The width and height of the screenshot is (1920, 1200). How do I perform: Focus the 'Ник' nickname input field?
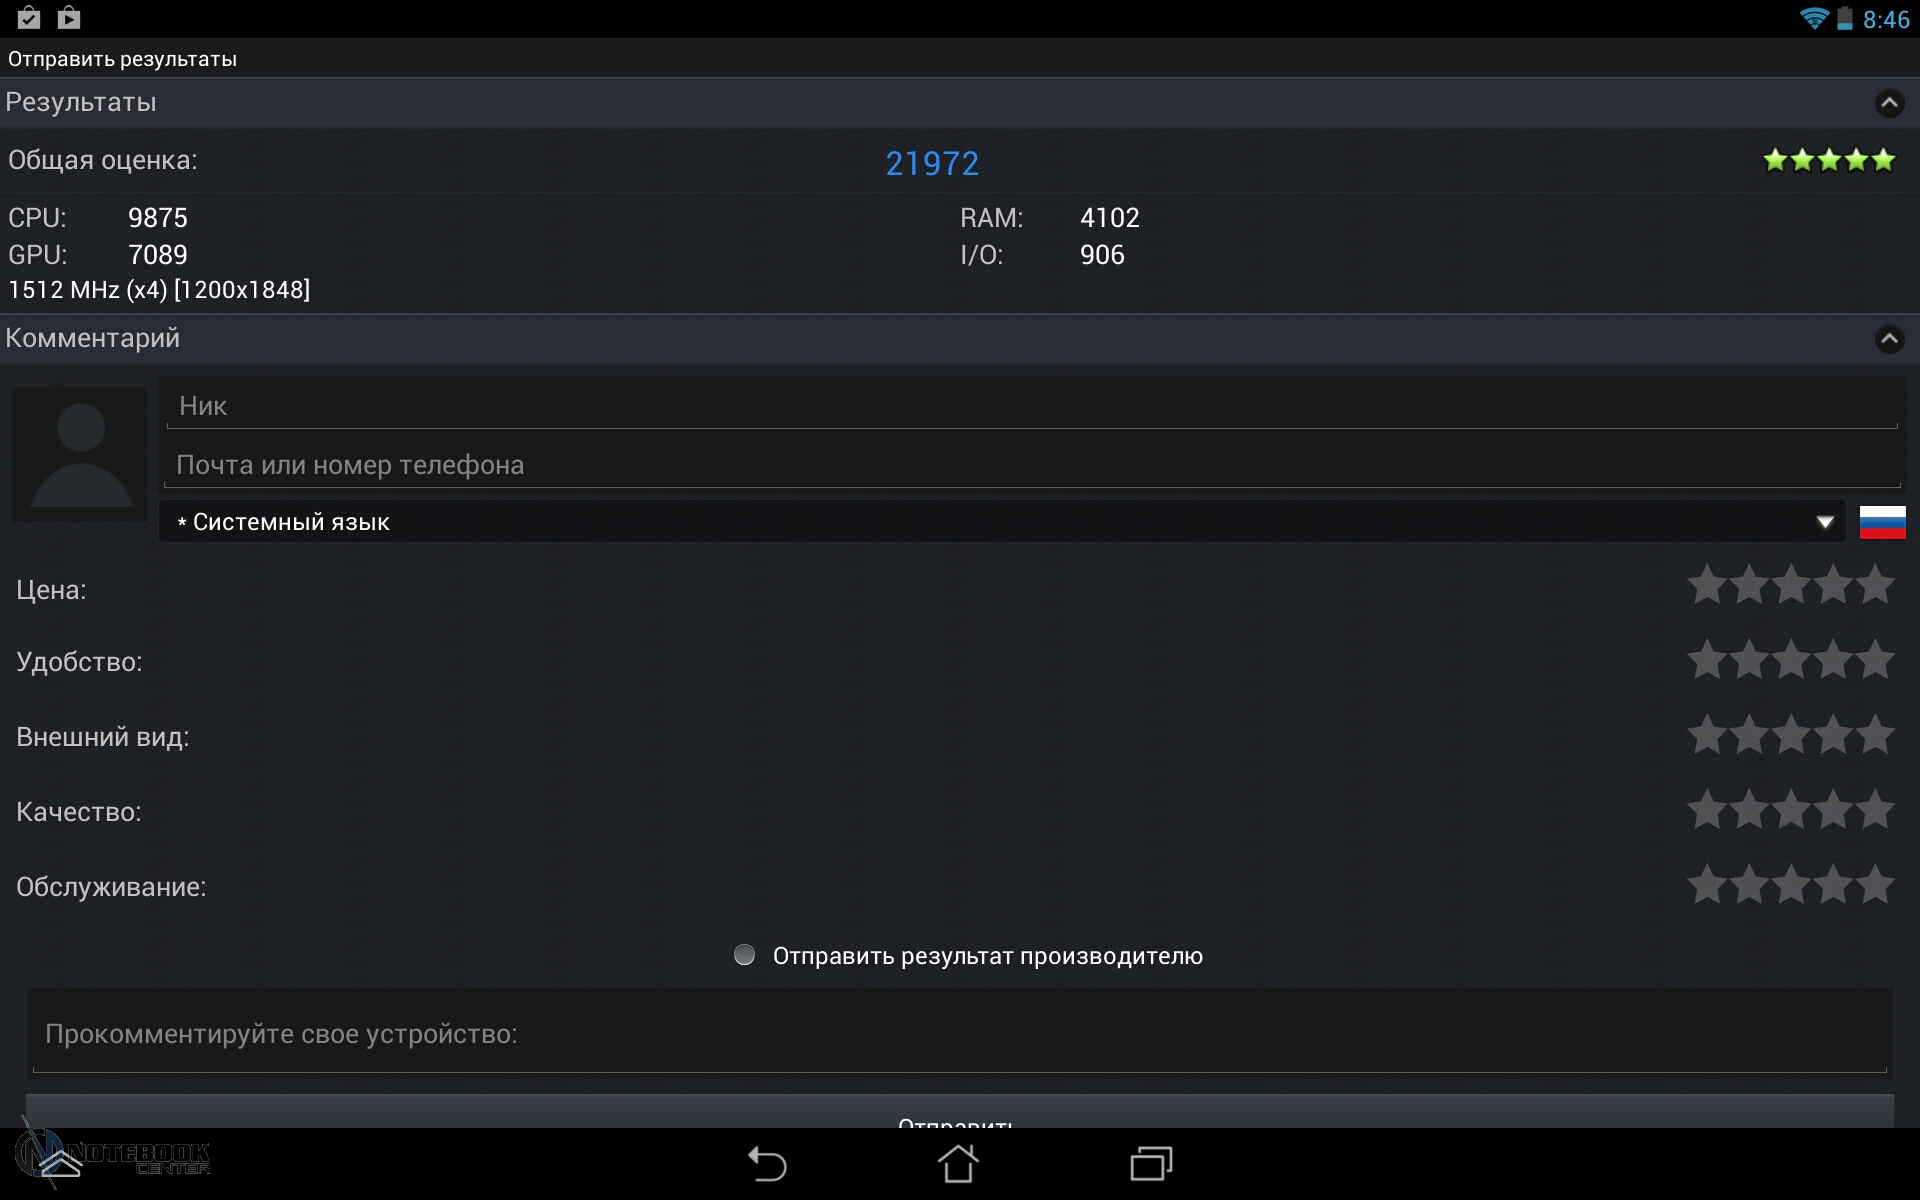(x=1032, y=405)
